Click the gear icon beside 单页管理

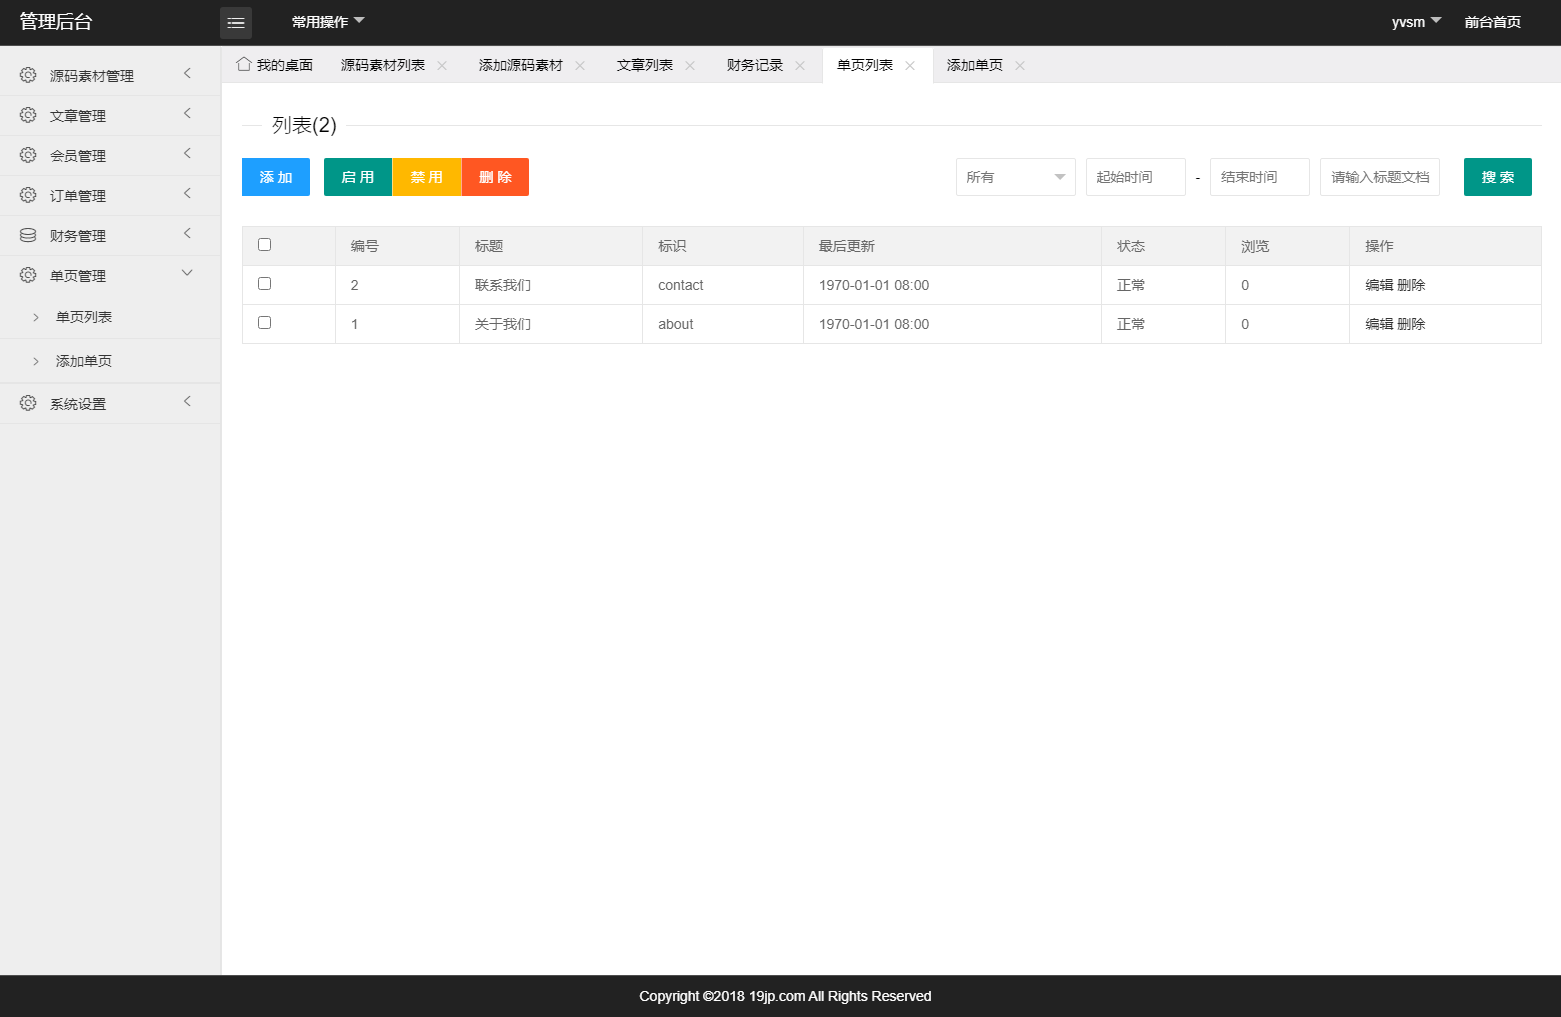[28, 275]
